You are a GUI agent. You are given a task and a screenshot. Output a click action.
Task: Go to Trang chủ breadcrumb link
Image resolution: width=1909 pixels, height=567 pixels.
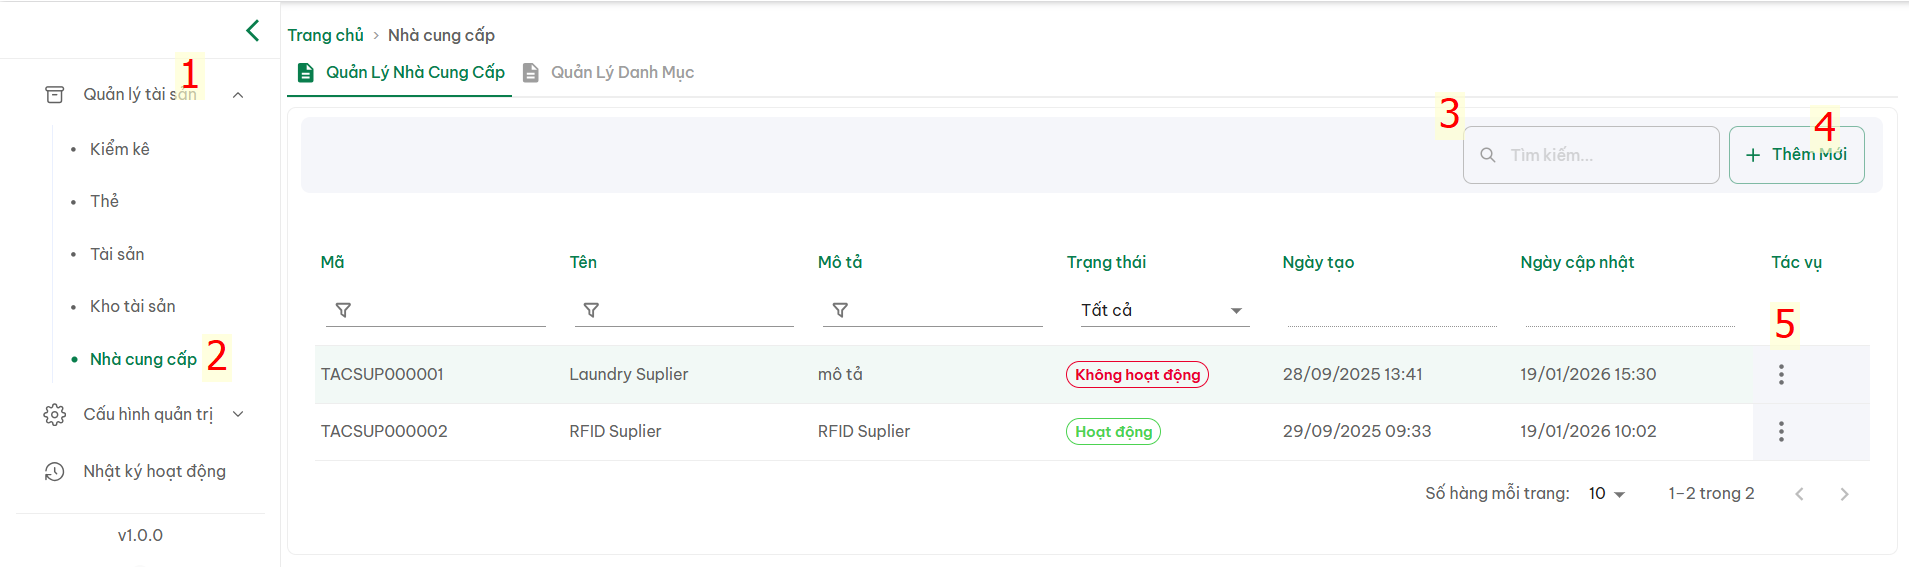coord(326,35)
